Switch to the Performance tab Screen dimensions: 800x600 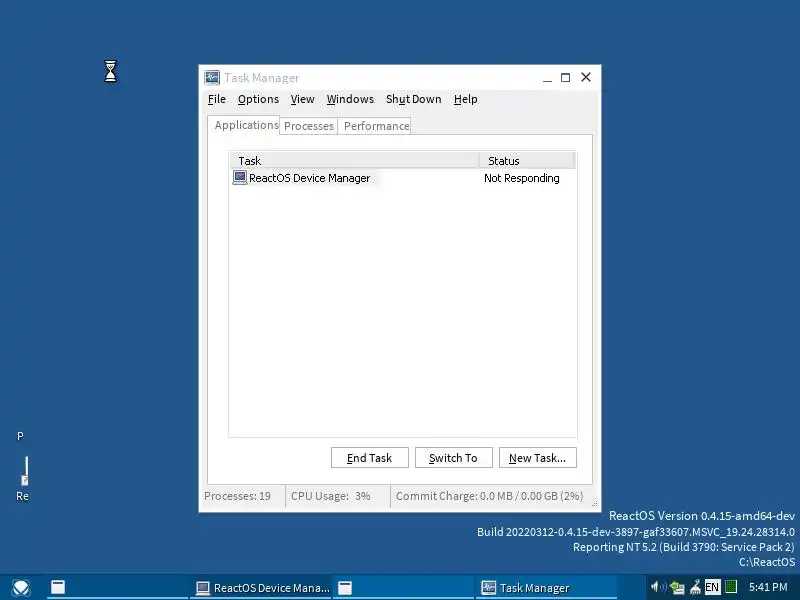pos(376,126)
